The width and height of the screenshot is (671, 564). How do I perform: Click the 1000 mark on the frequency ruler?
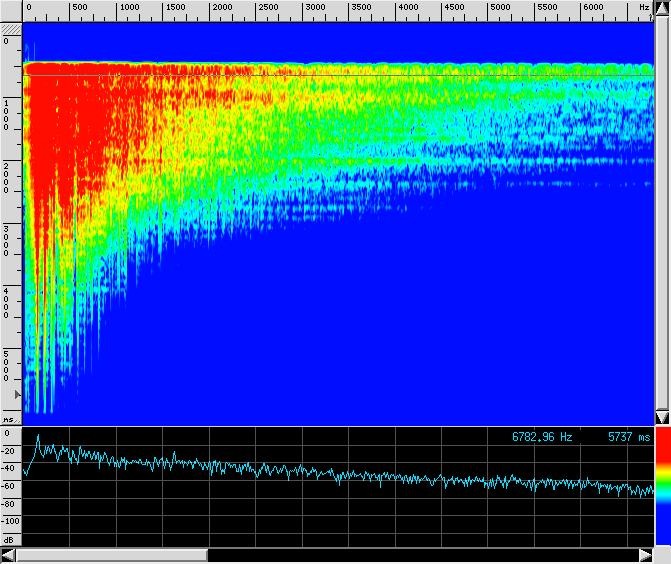(128, 8)
